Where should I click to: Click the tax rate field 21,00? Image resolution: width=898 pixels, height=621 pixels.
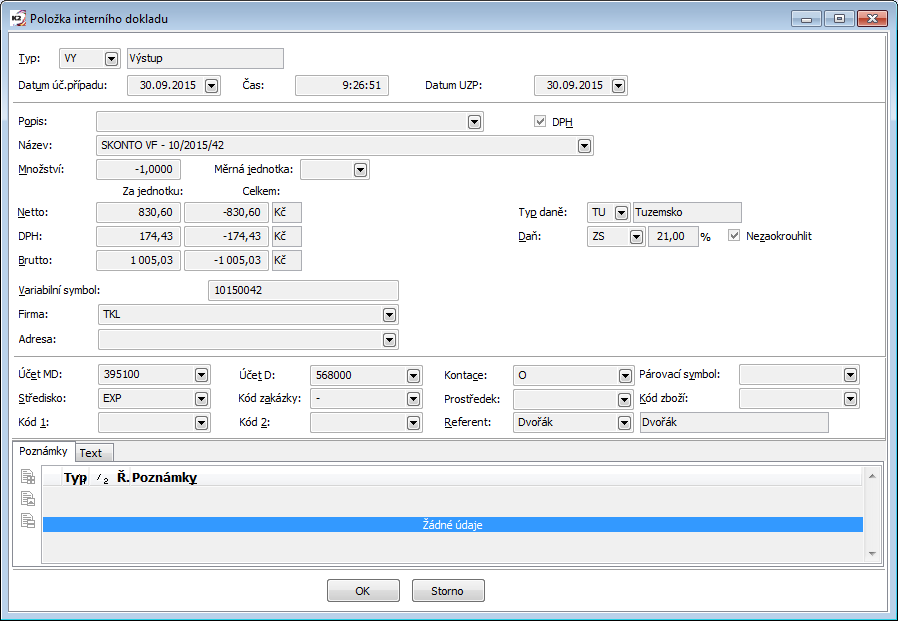coord(673,236)
